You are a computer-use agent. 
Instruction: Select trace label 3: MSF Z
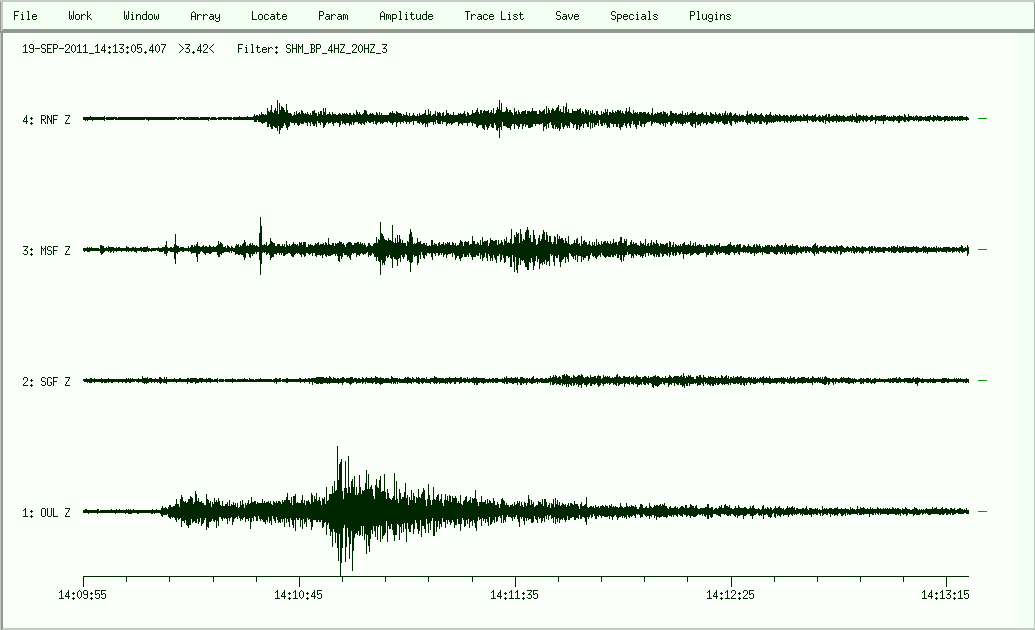pyautogui.click(x=46, y=251)
